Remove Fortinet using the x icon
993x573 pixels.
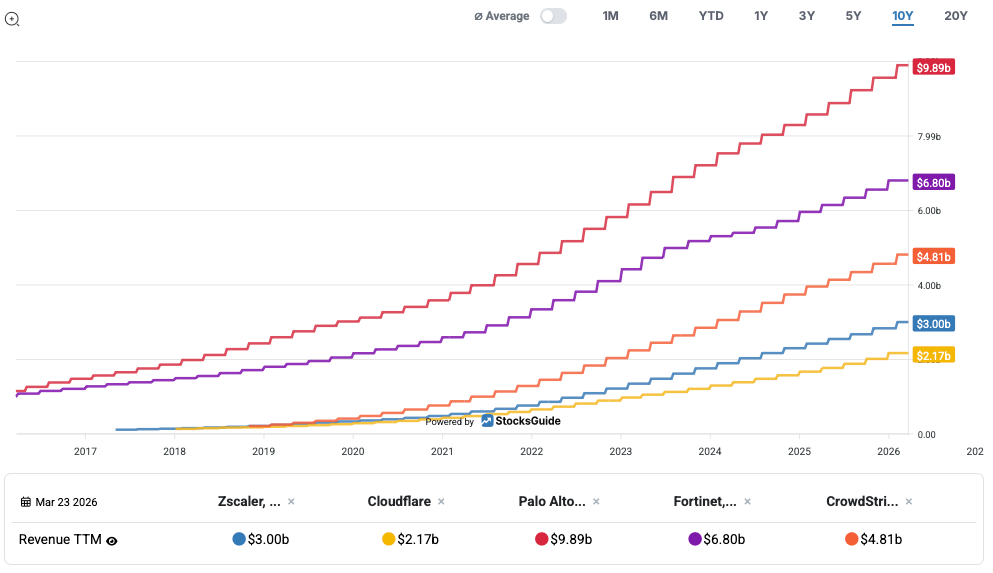747,501
